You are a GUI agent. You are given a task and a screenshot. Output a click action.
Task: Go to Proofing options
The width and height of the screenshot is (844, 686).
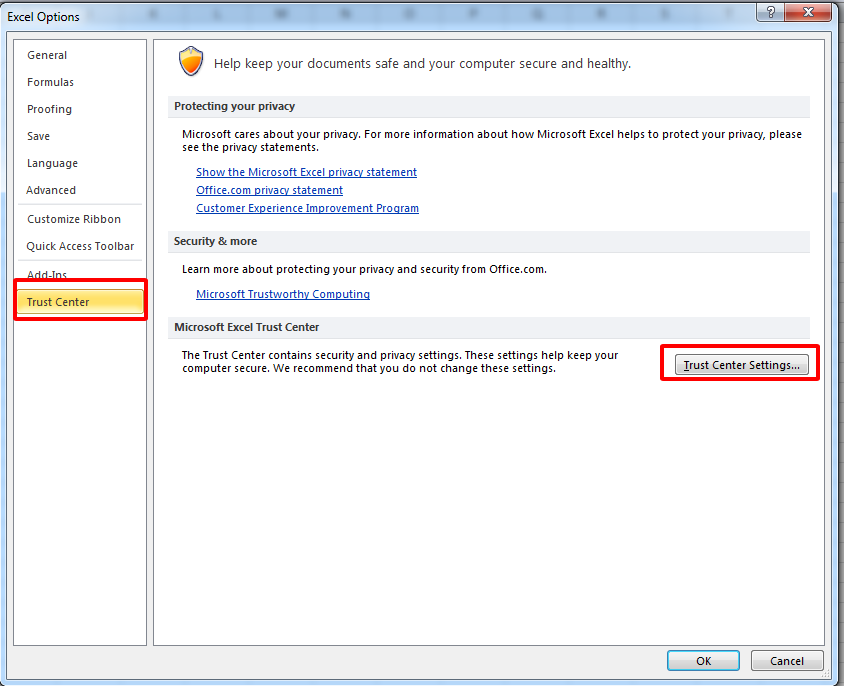[x=49, y=109]
